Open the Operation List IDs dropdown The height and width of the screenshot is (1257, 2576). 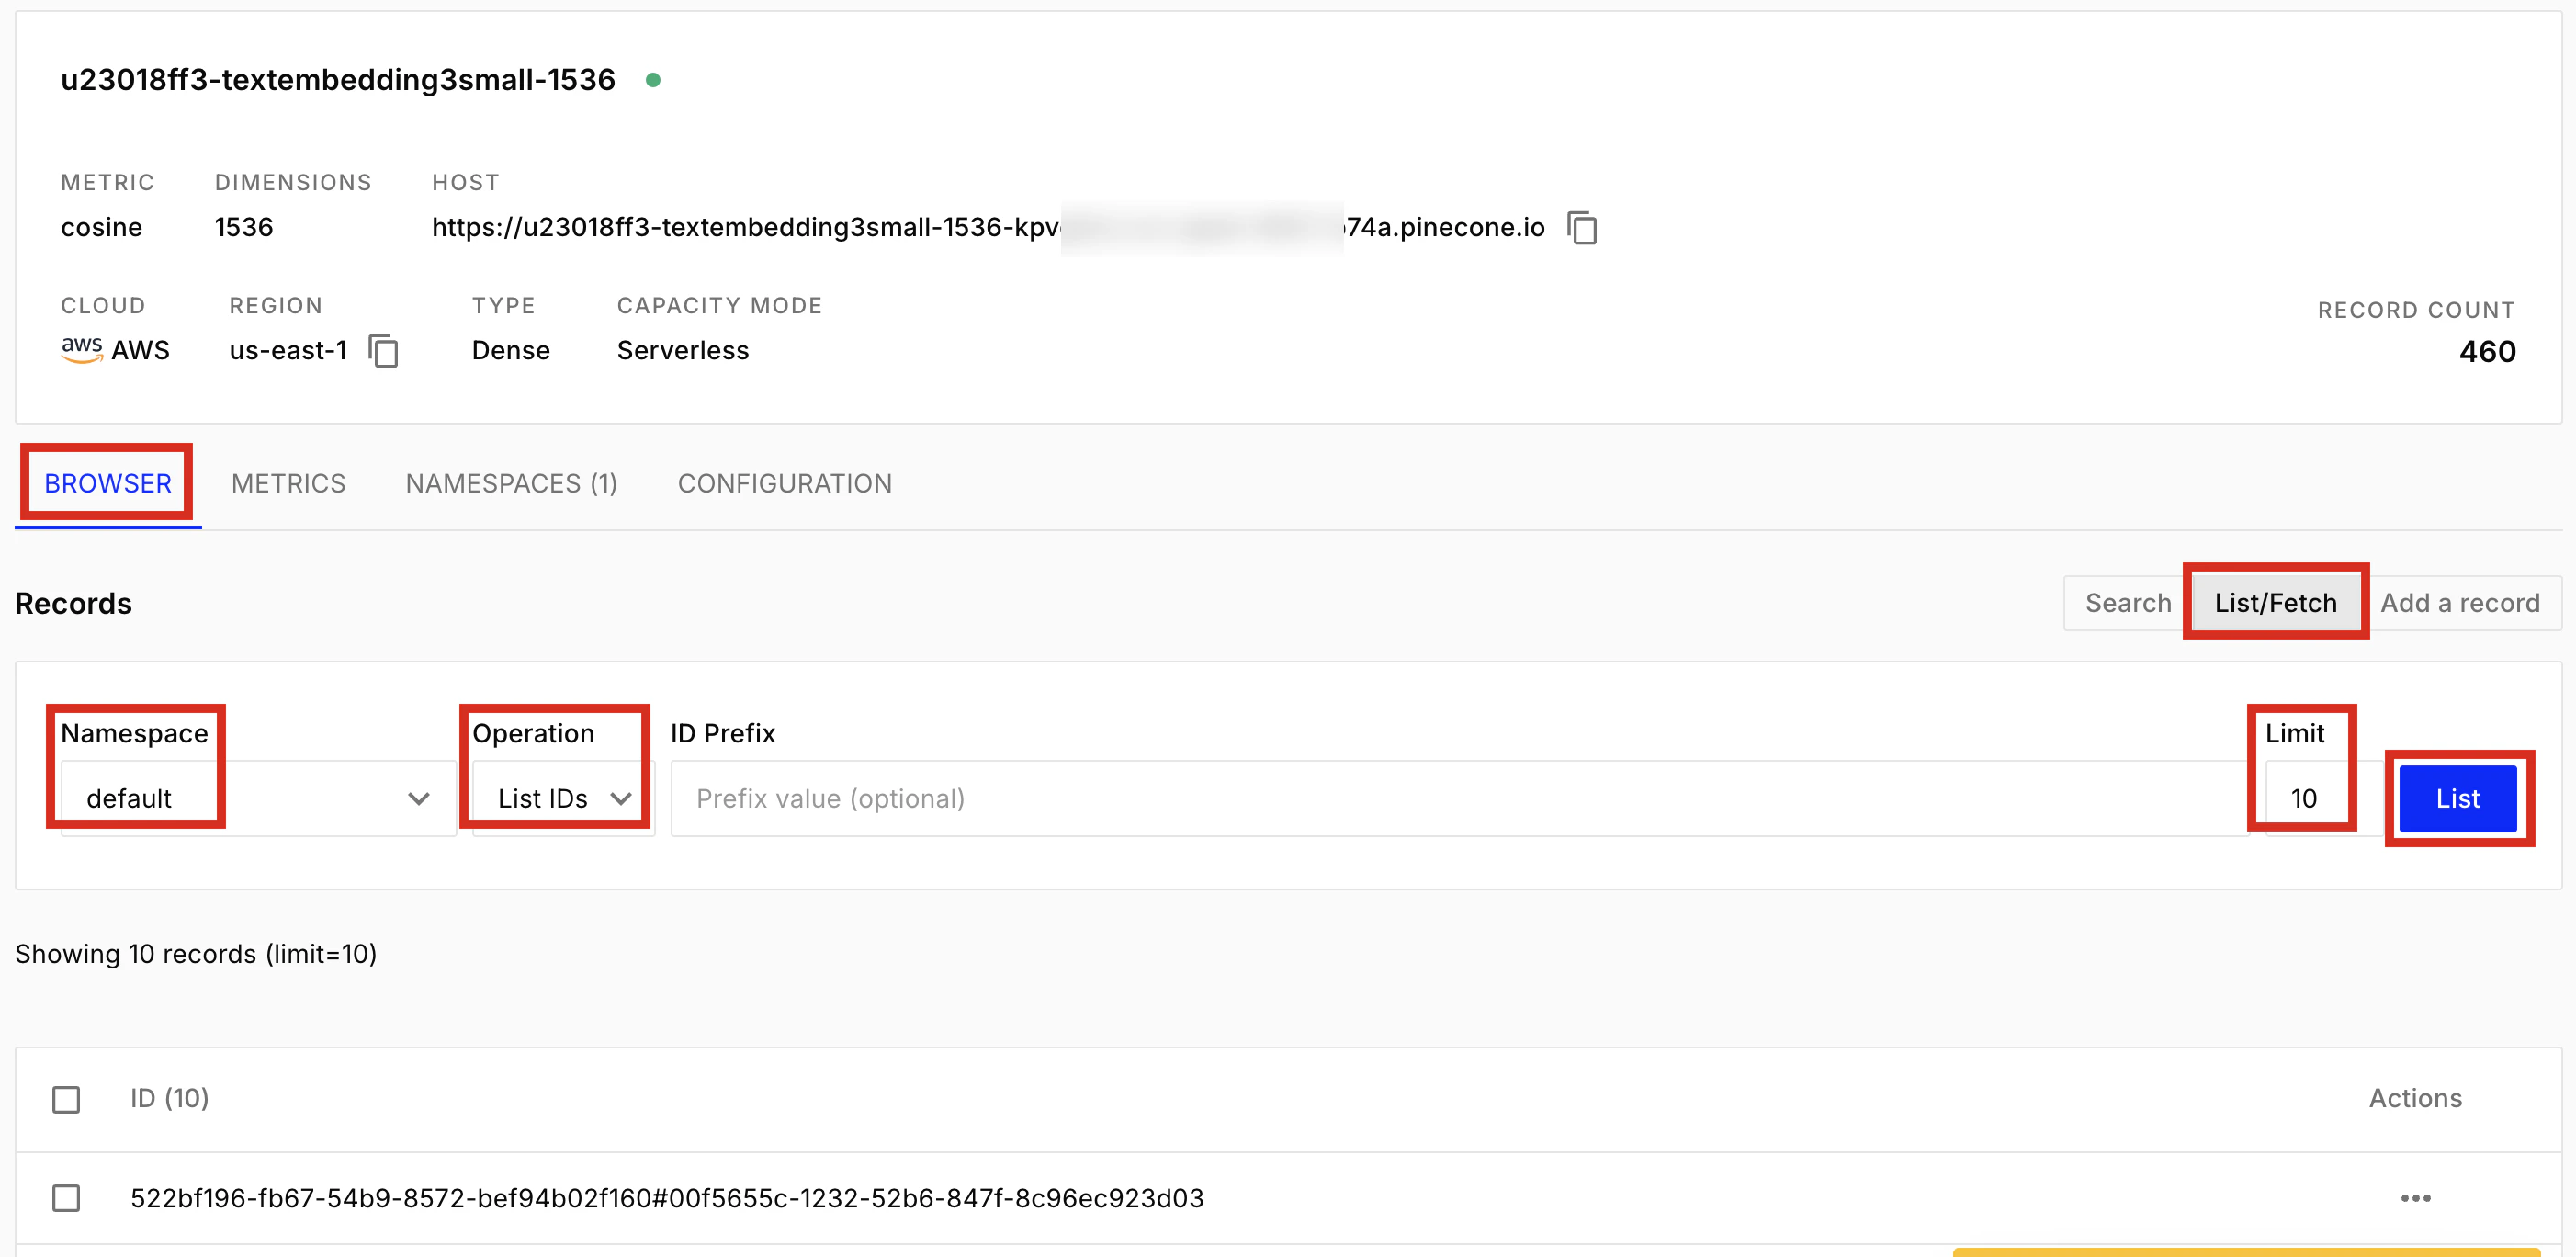coord(563,798)
